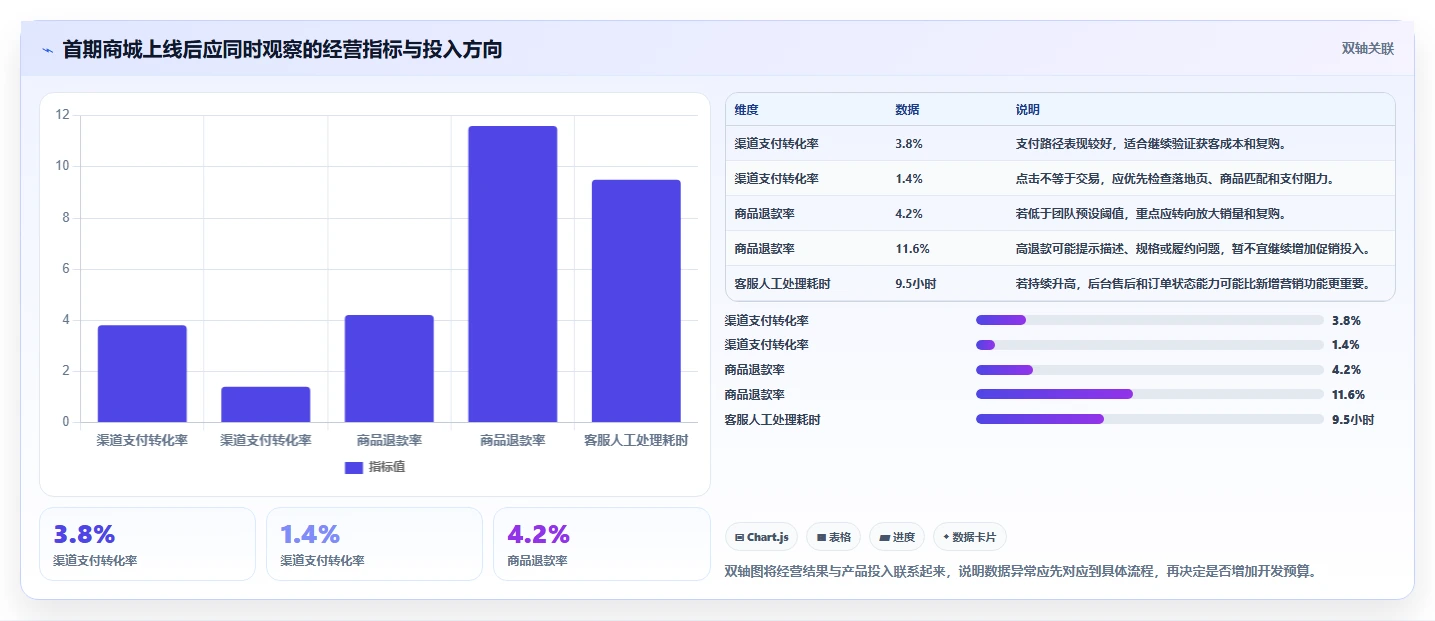This screenshot has width=1435, height=621.
Task: Click the 11.6% value in the table
Action: (x=912, y=249)
